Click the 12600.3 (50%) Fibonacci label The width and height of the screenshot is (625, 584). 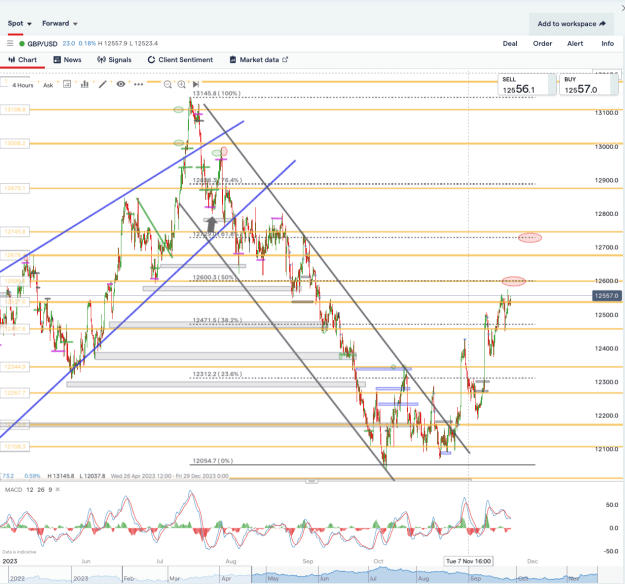tap(214, 277)
